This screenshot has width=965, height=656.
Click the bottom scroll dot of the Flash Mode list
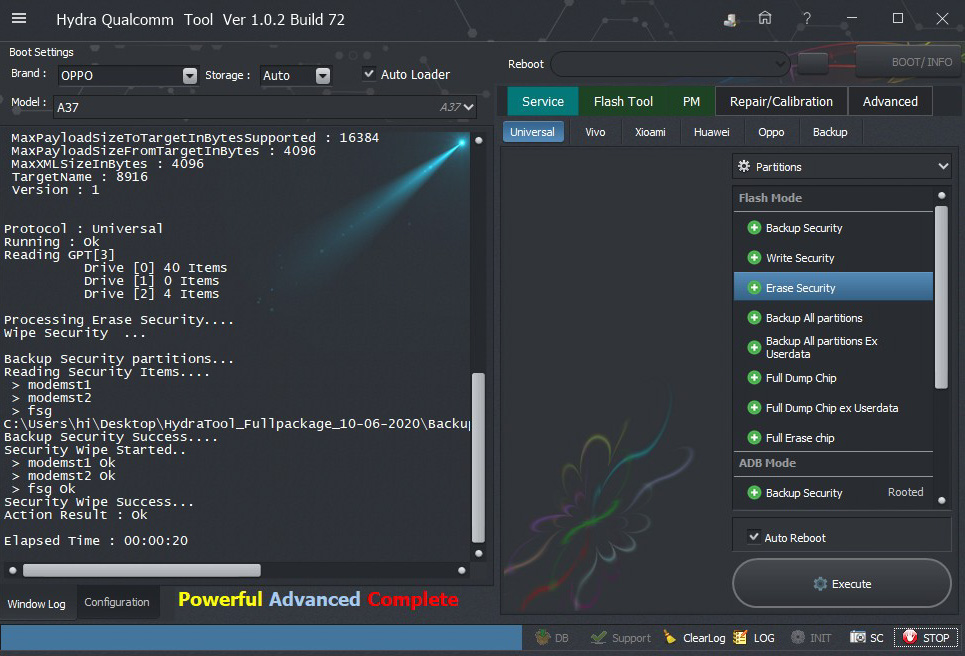pyautogui.click(x=942, y=500)
